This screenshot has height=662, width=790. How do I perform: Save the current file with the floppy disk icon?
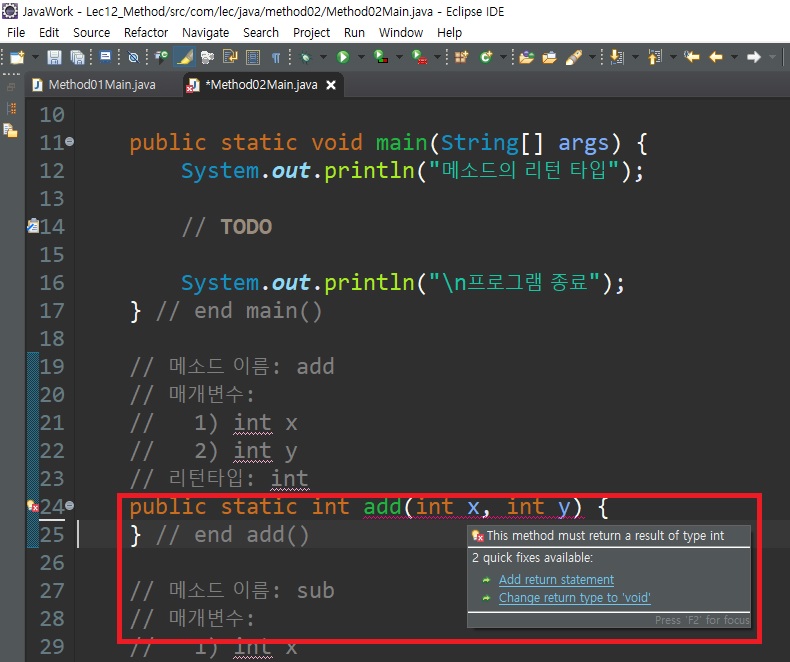click(x=54, y=57)
